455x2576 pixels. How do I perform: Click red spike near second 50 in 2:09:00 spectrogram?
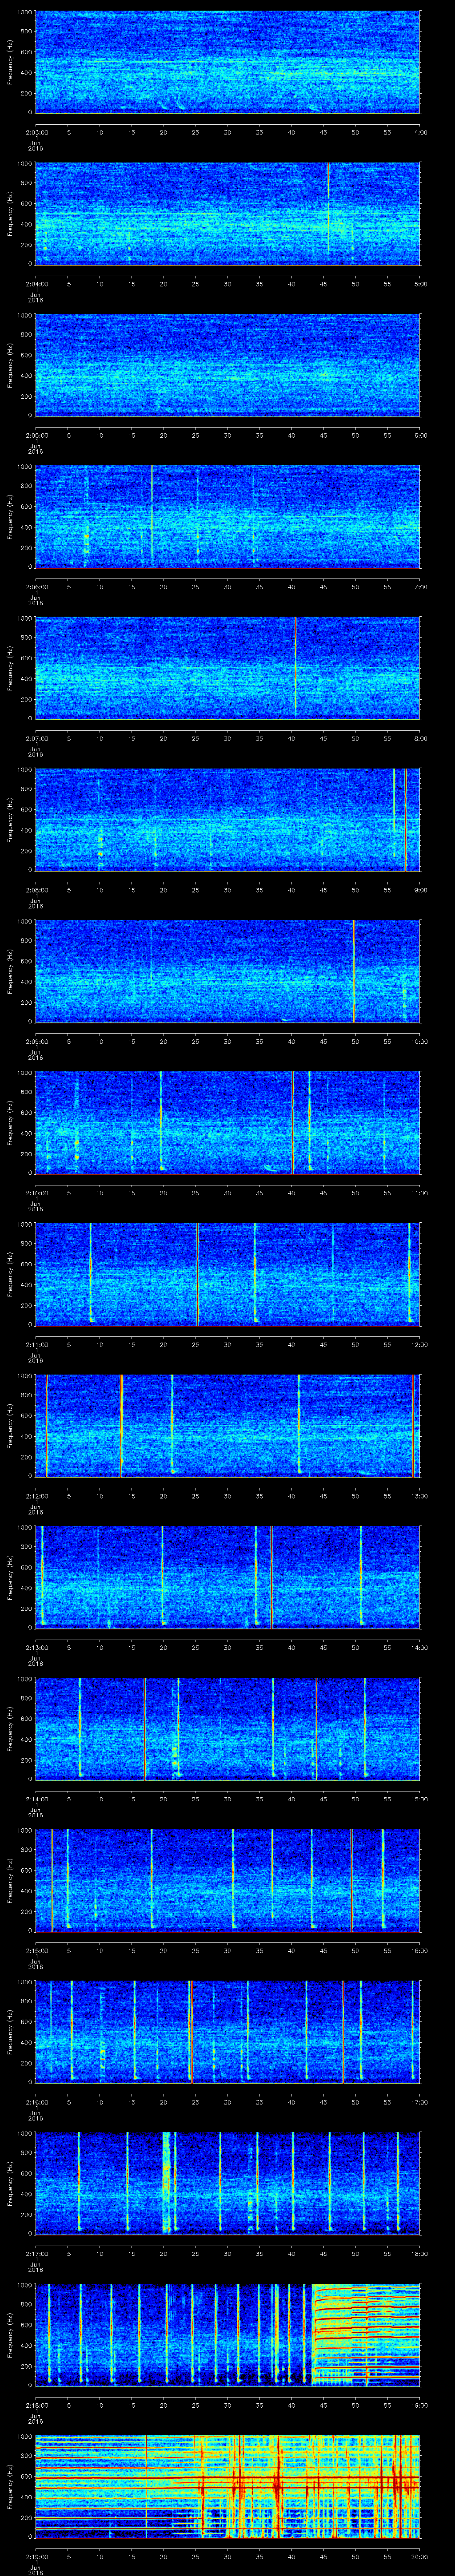click(x=354, y=970)
